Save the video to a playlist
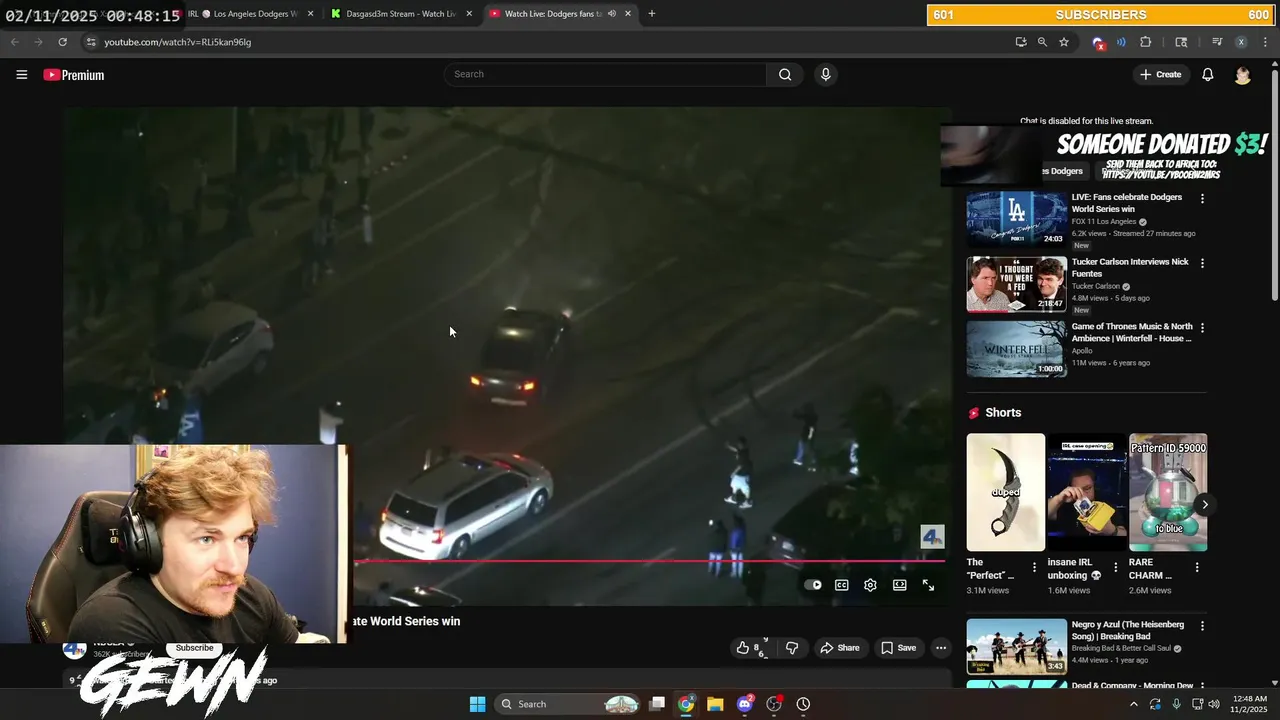Screen dimensions: 1280x720 (x=898, y=648)
